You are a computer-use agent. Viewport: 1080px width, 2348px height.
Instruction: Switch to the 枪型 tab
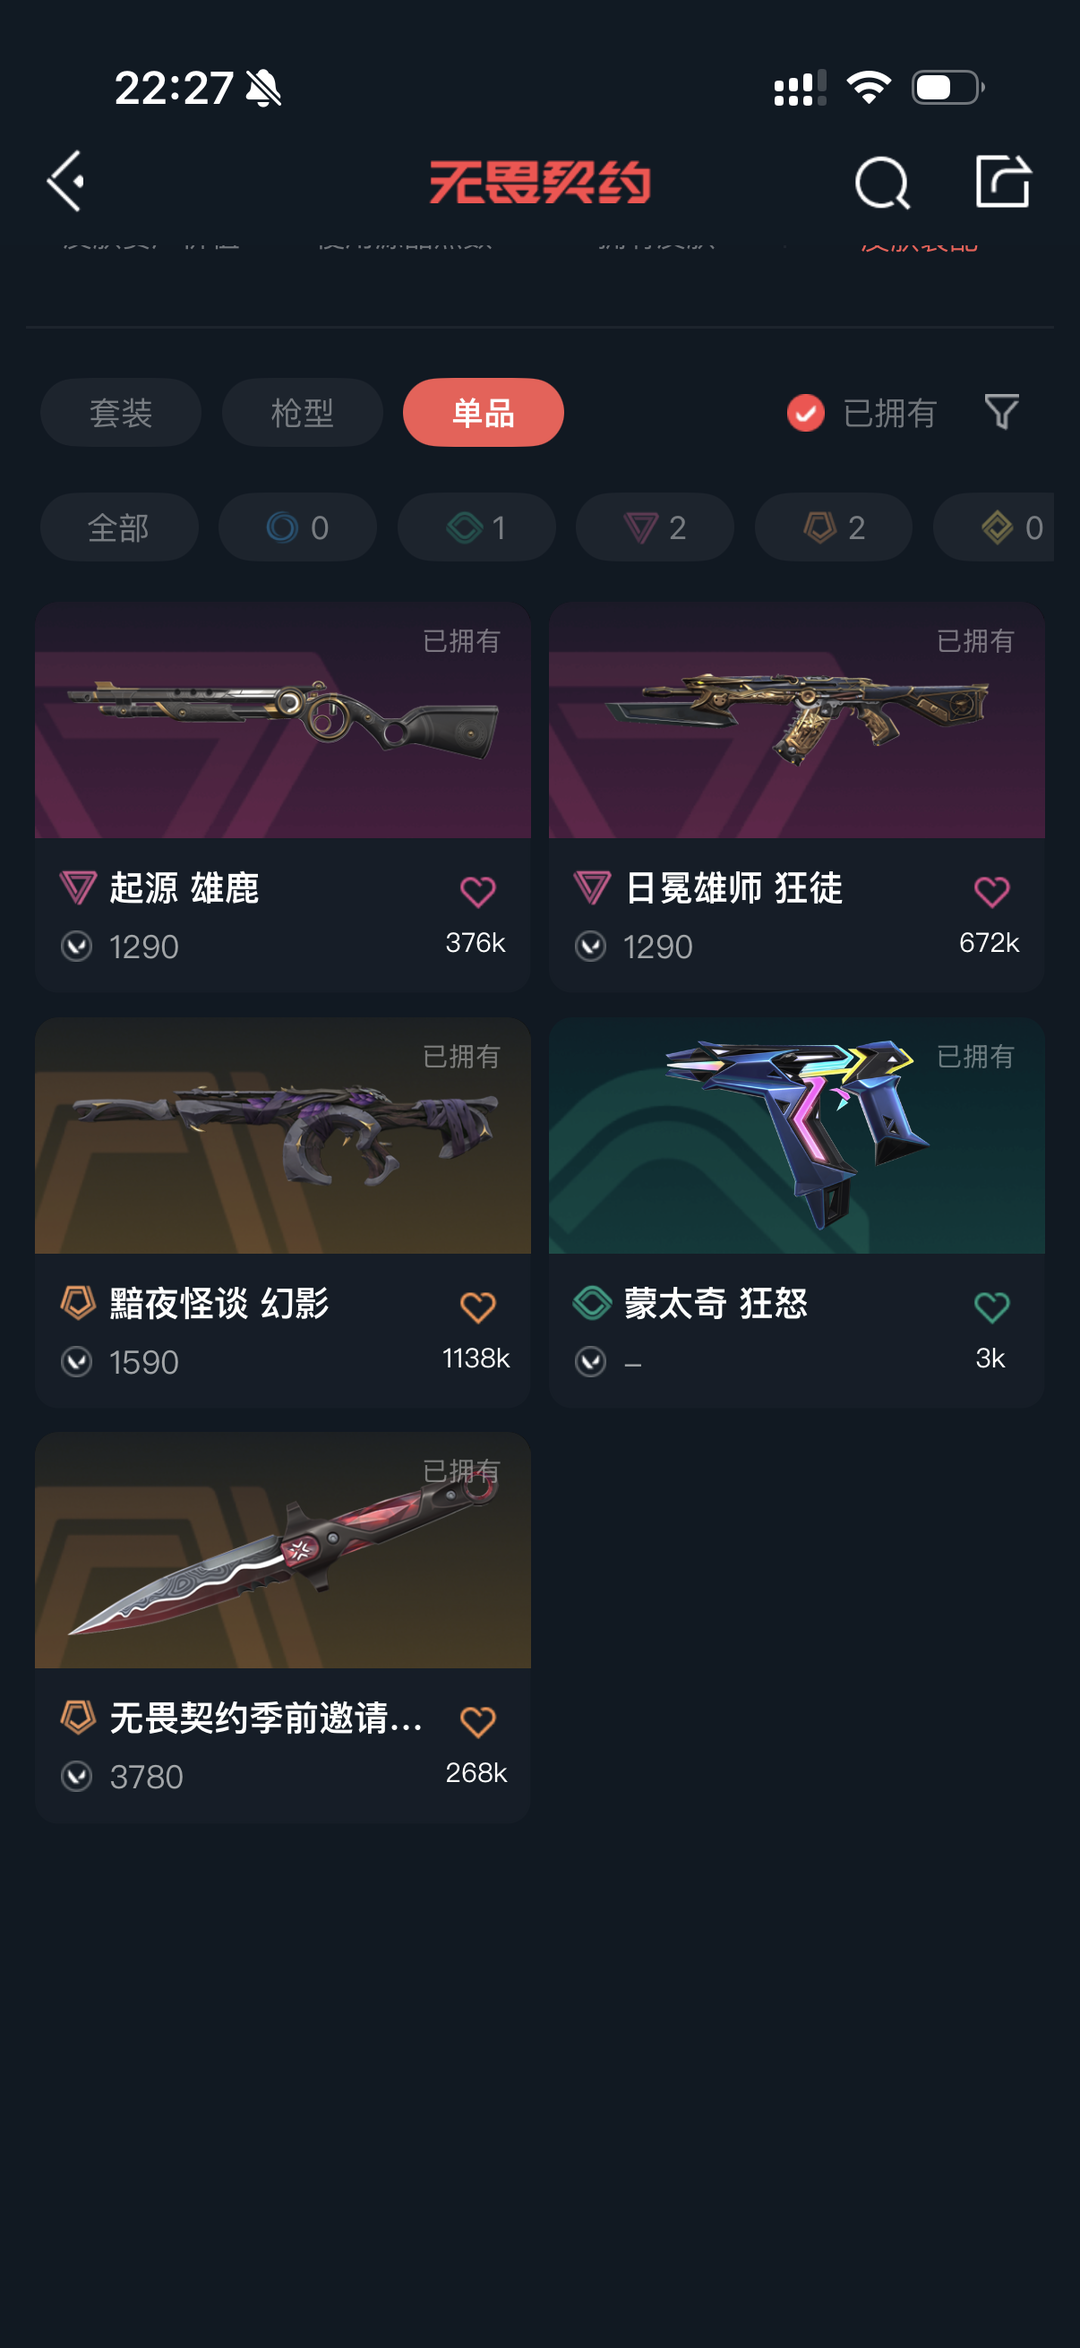coord(302,412)
